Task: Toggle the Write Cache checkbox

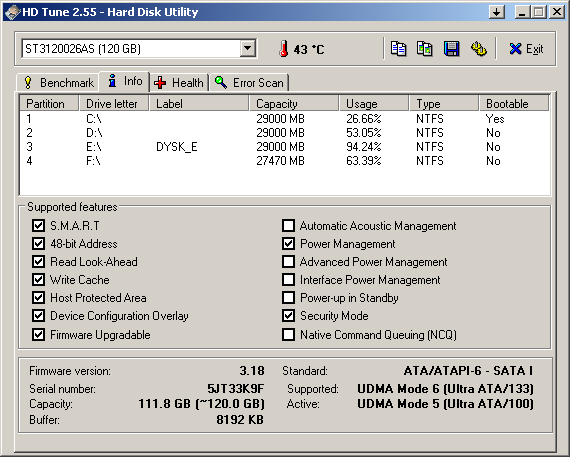Action: coord(38,280)
